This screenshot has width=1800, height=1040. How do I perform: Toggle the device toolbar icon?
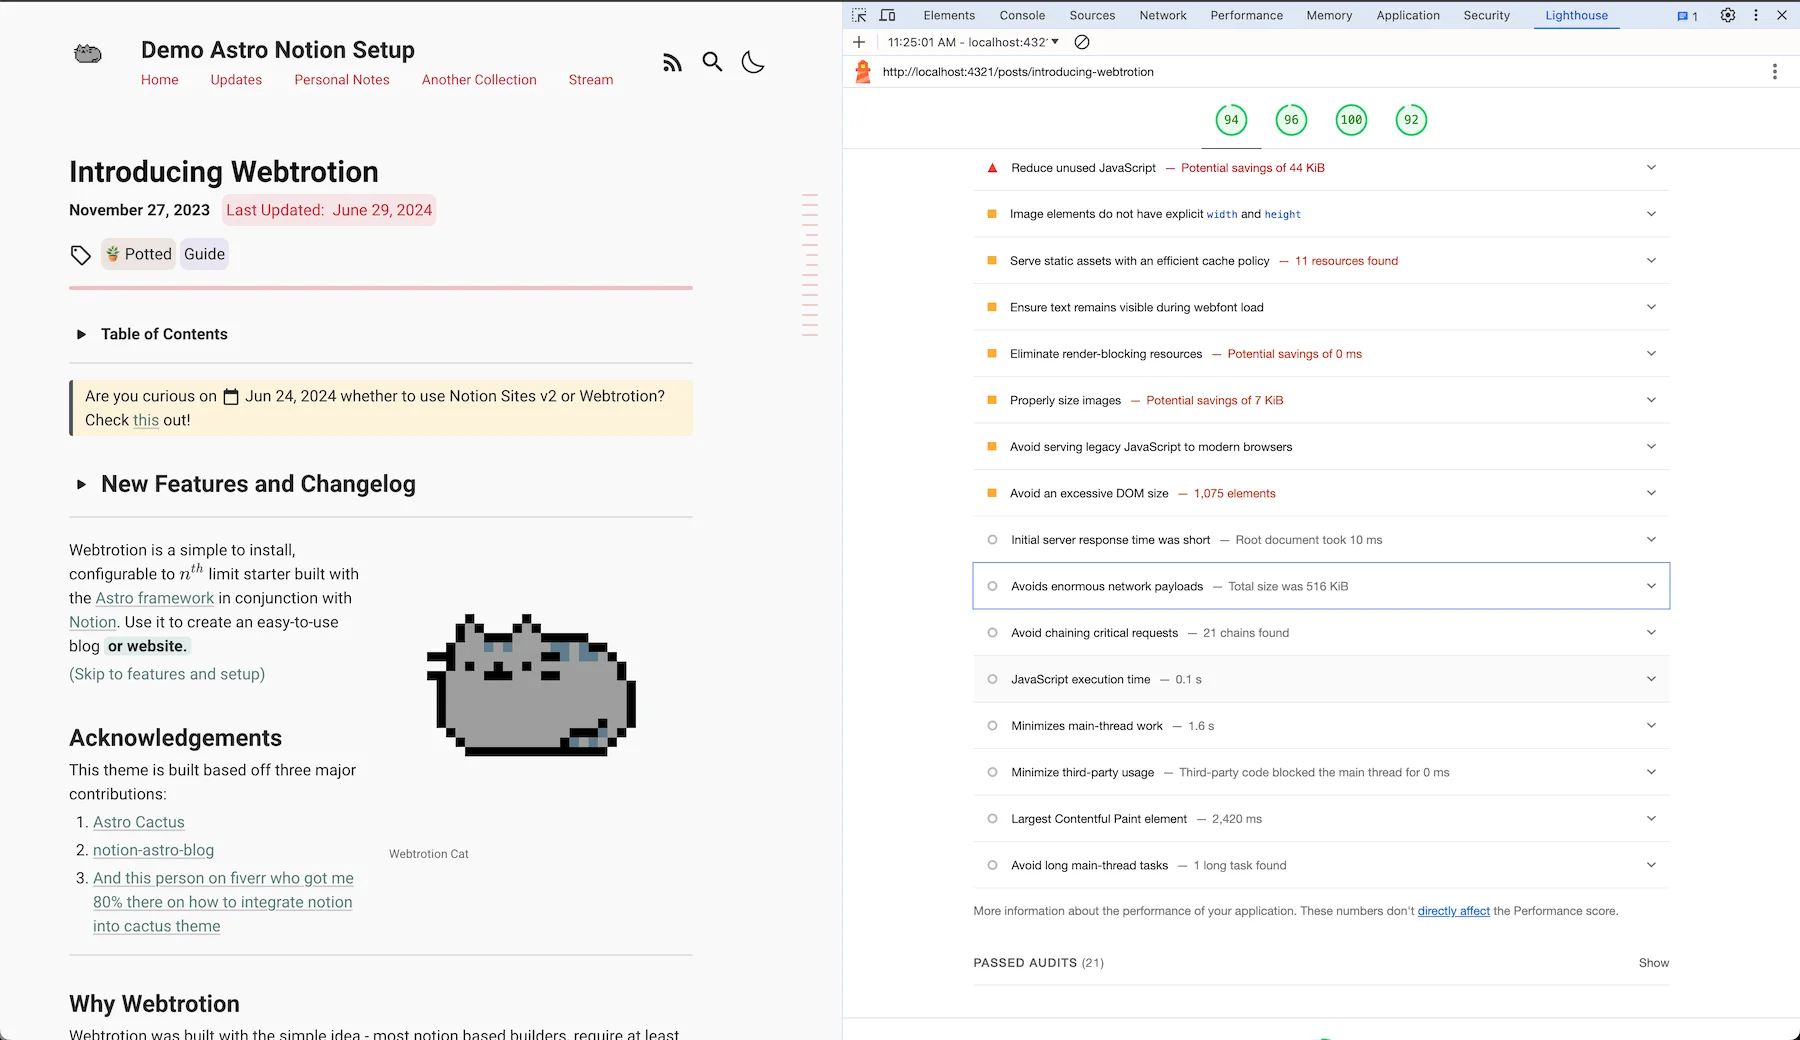pos(887,15)
